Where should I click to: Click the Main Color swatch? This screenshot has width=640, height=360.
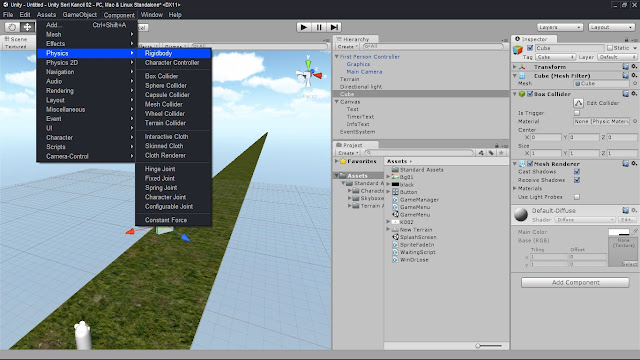(619, 232)
